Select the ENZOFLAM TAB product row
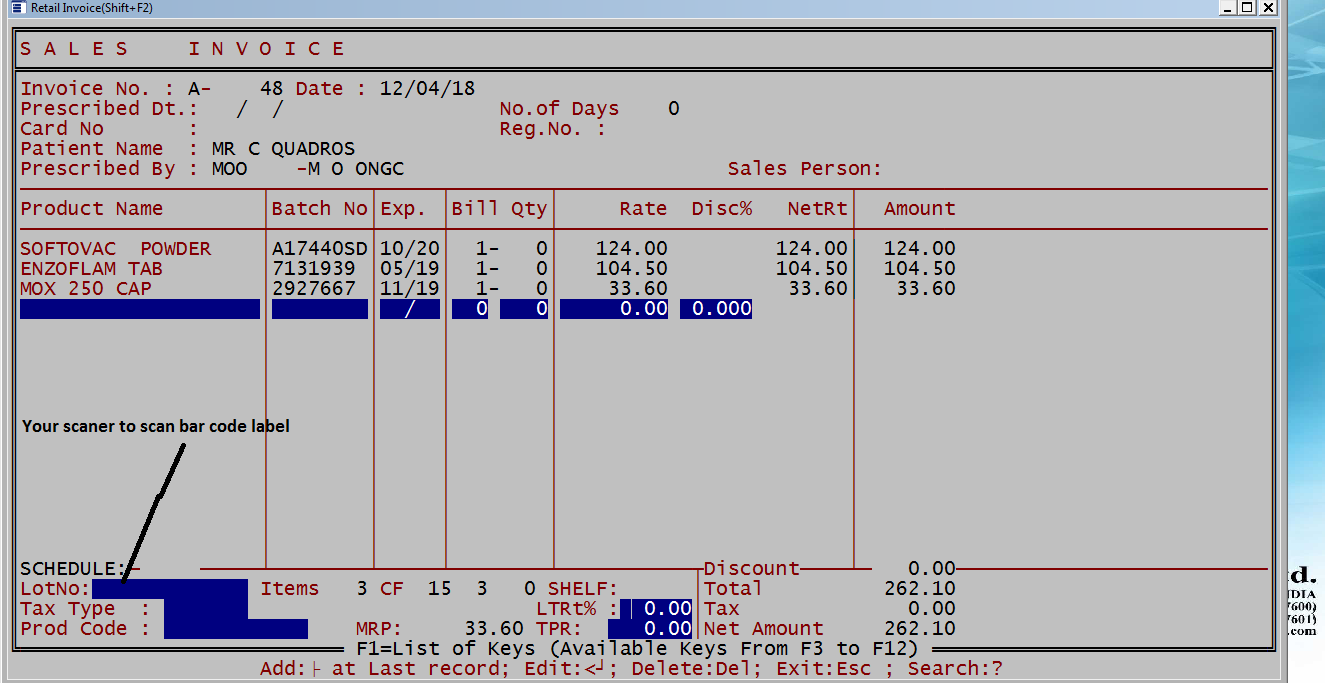 click(91, 269)
